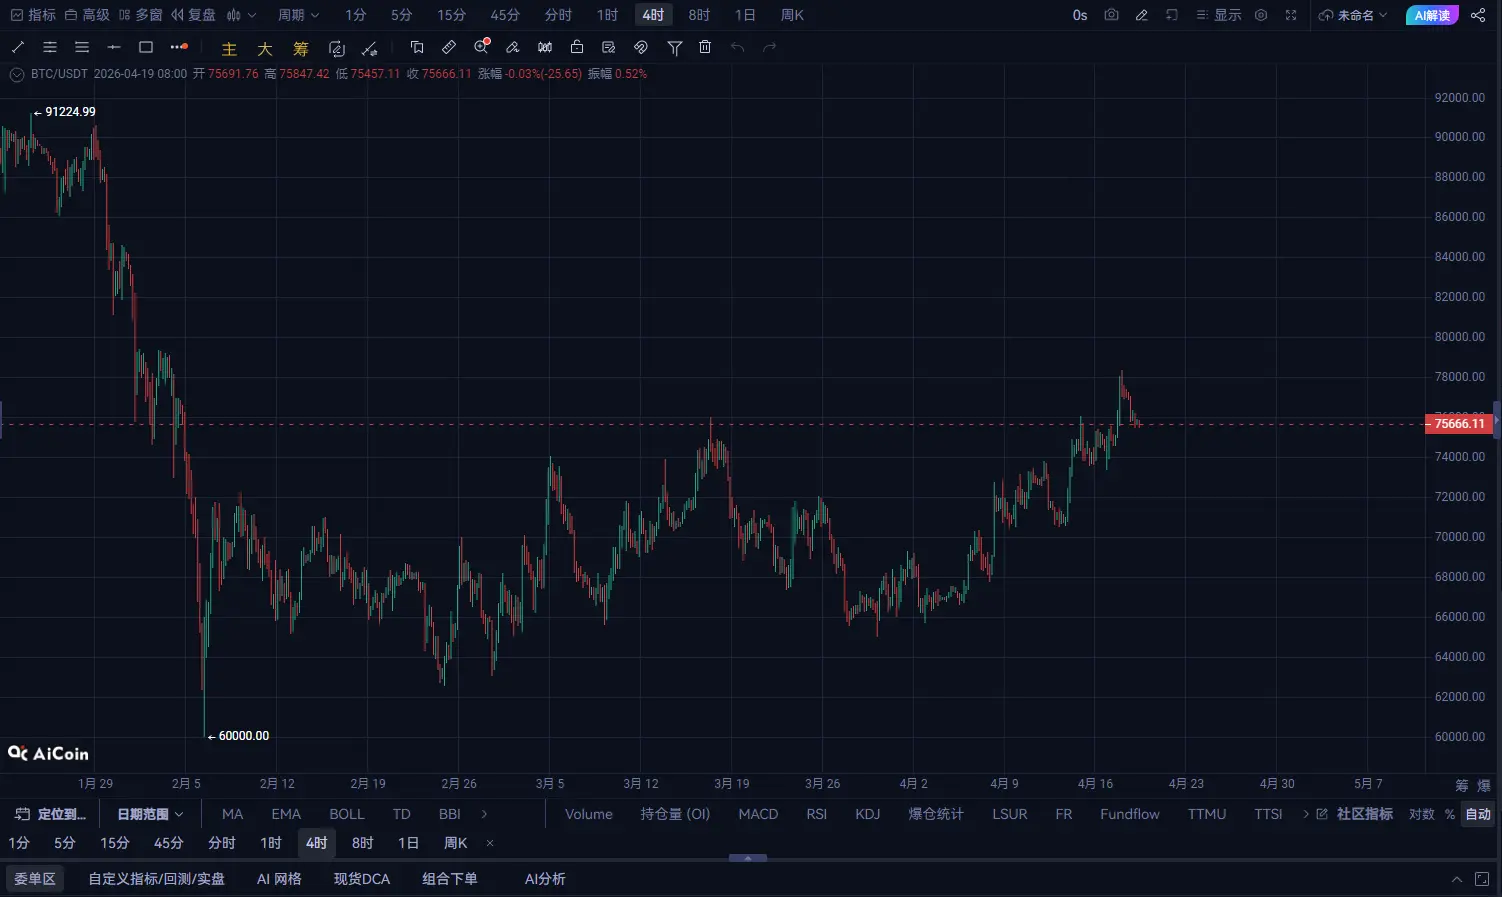
Task: Click the 75666.11 current price label
Action: [x=1459, y=424]
